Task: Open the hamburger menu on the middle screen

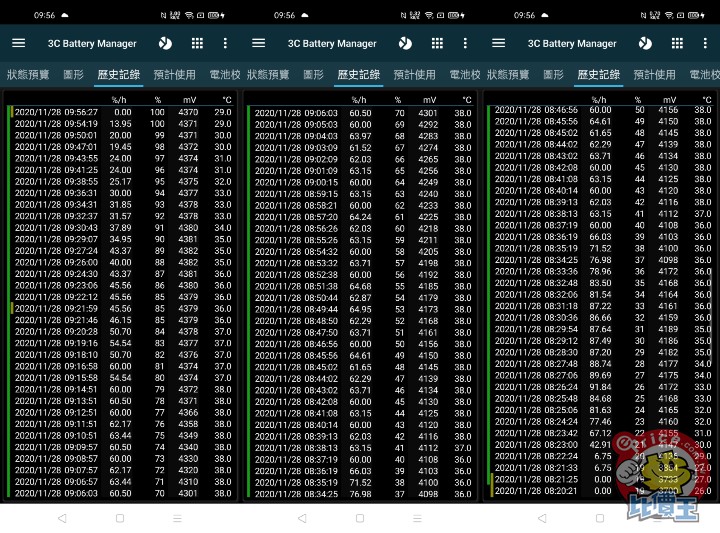Action: coord(258,43)
